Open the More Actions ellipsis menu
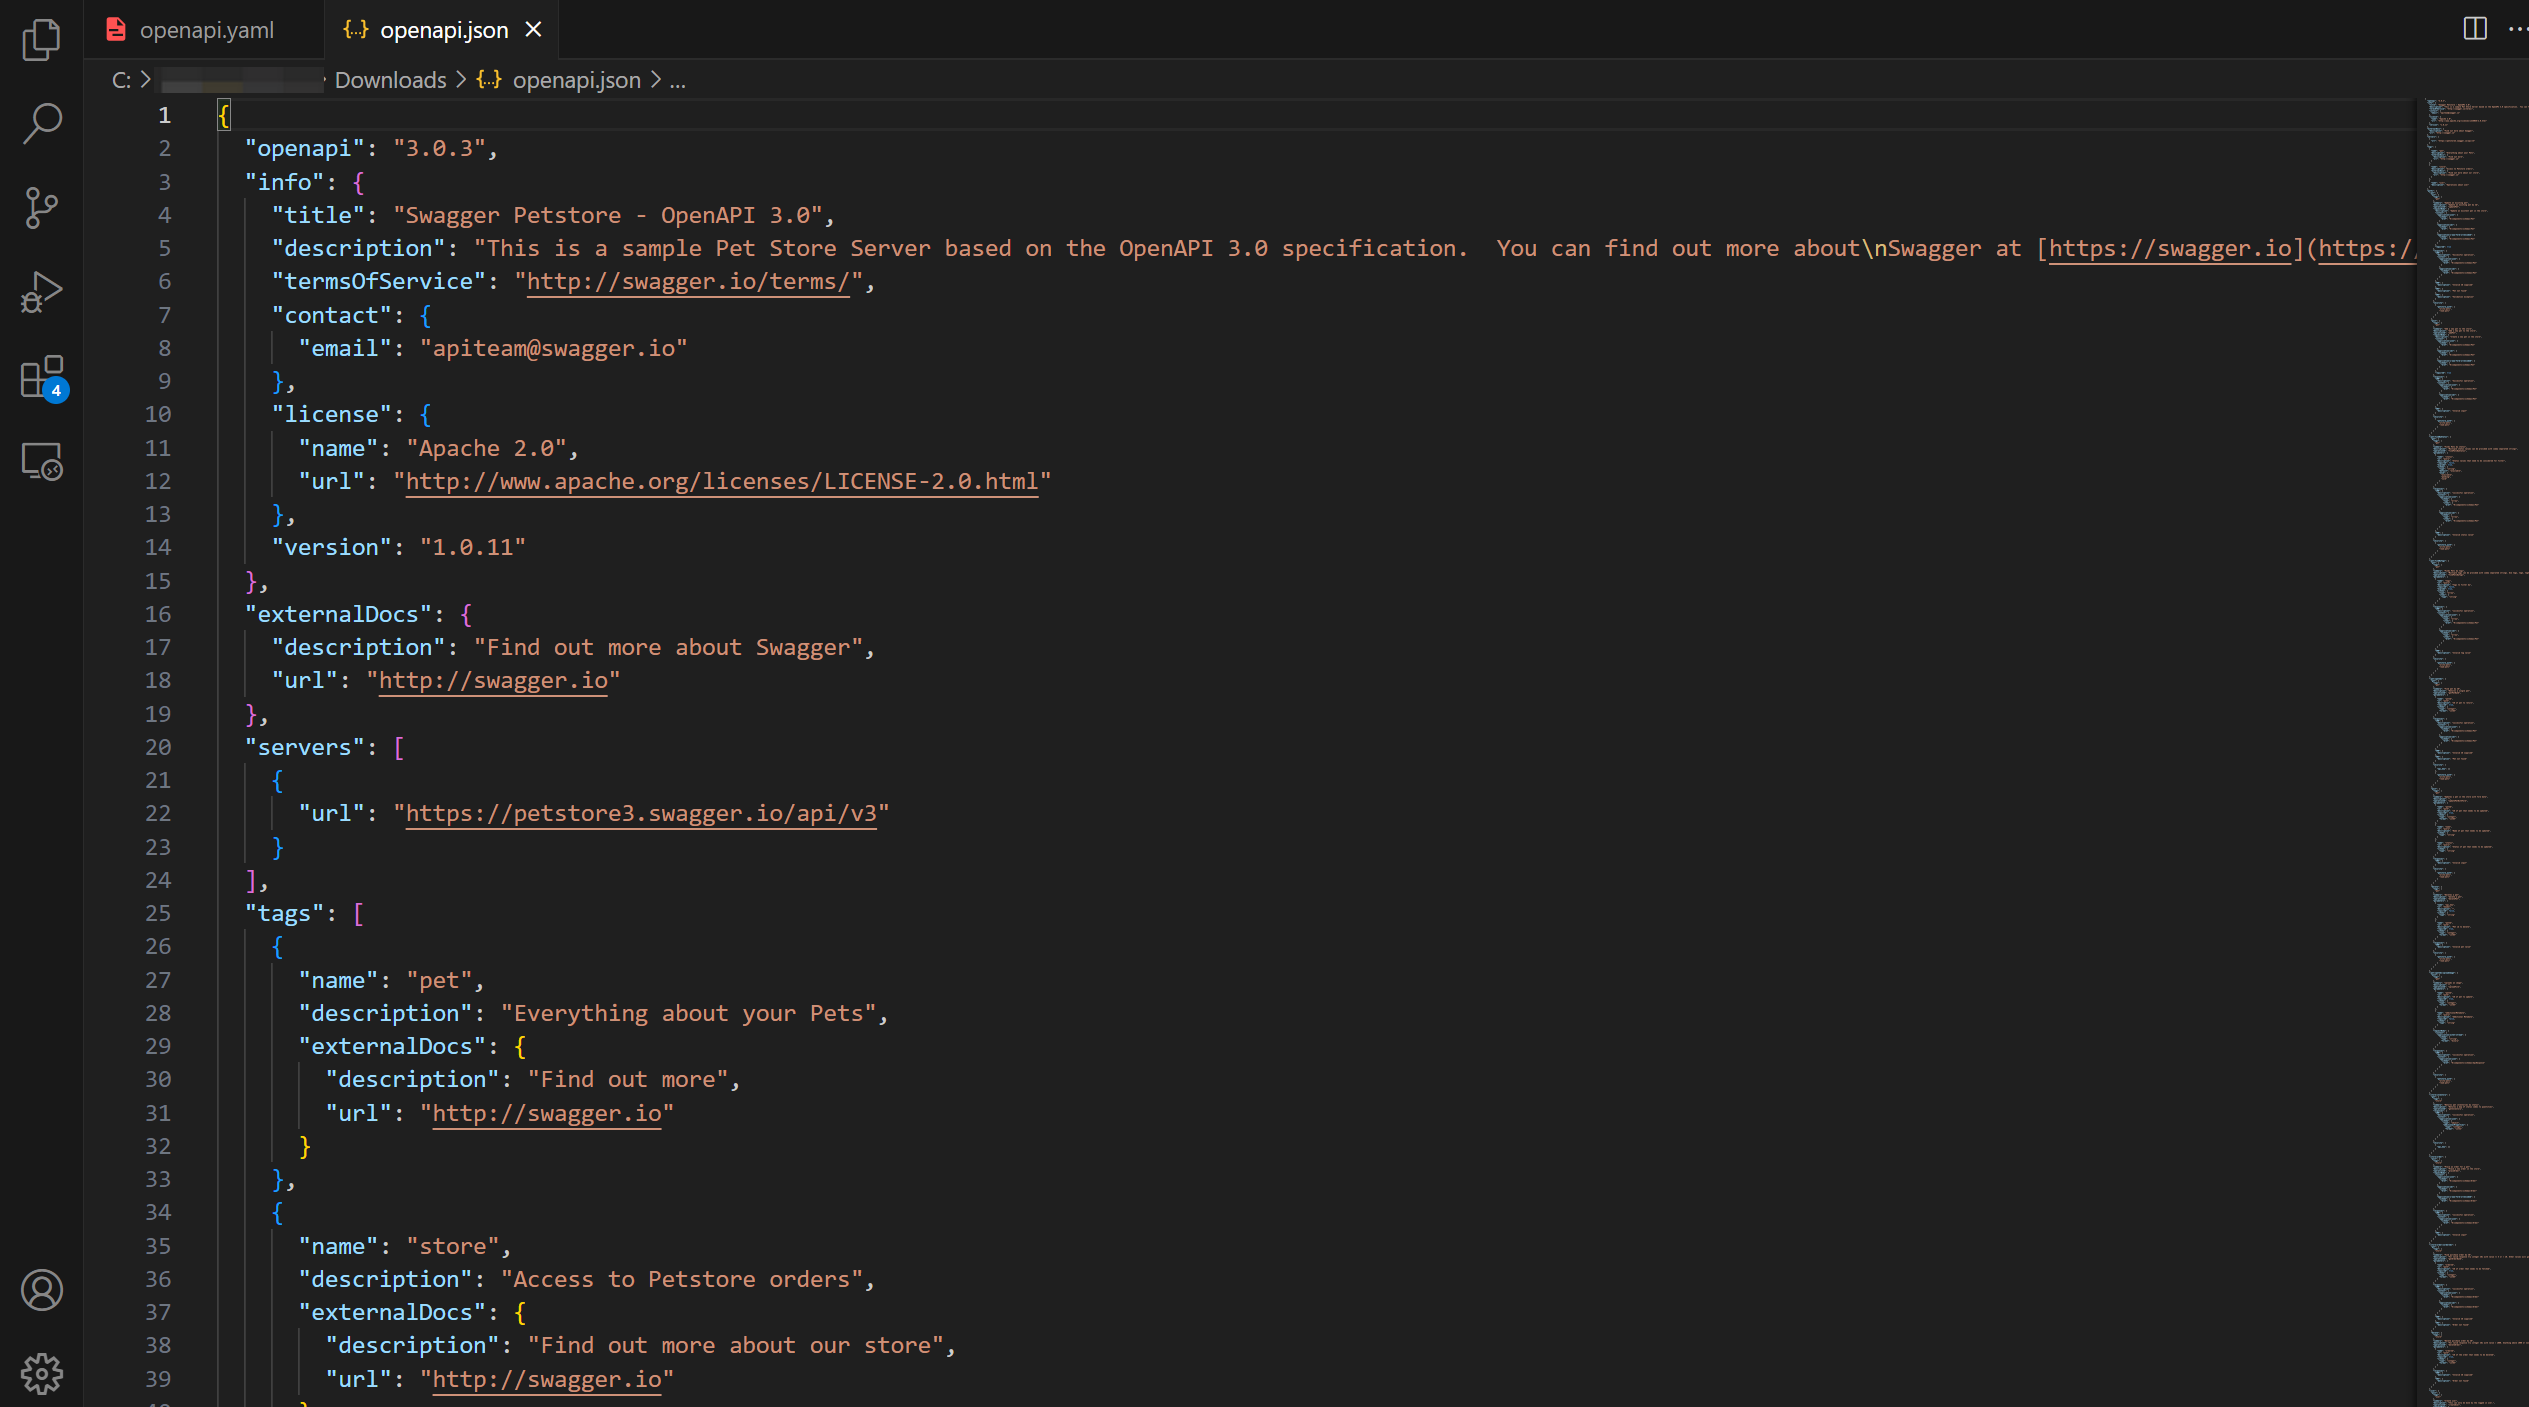The image size is (2529, 1407). [2516, 29]
